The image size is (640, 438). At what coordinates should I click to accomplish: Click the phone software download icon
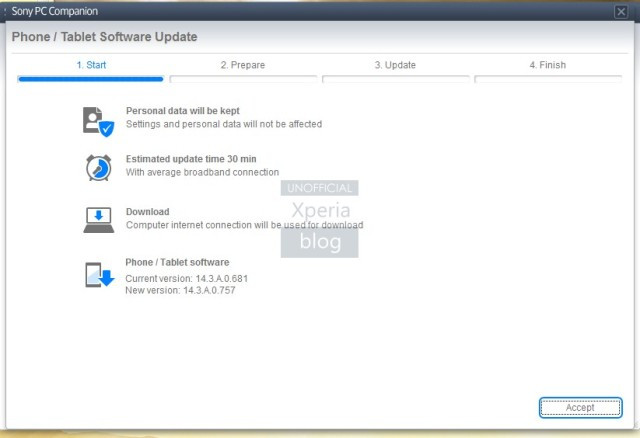100,275
